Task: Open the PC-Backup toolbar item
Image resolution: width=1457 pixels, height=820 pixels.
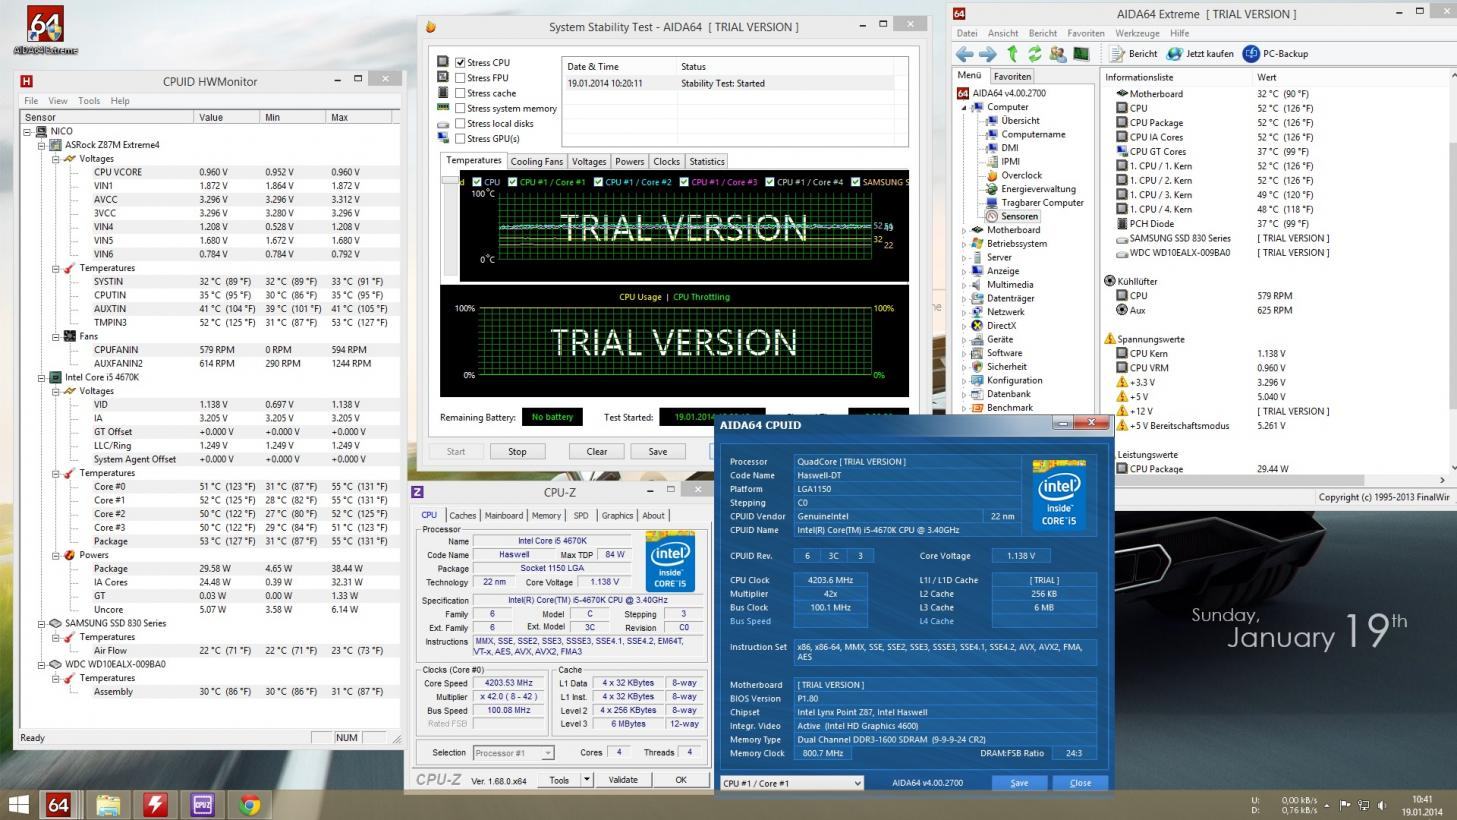Action: tap(1275, 54)
